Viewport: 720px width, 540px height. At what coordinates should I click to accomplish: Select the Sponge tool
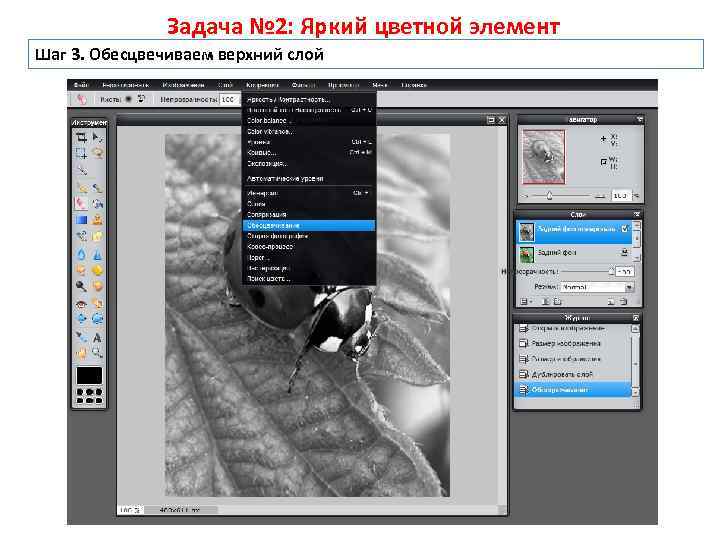tap(97, 270)
